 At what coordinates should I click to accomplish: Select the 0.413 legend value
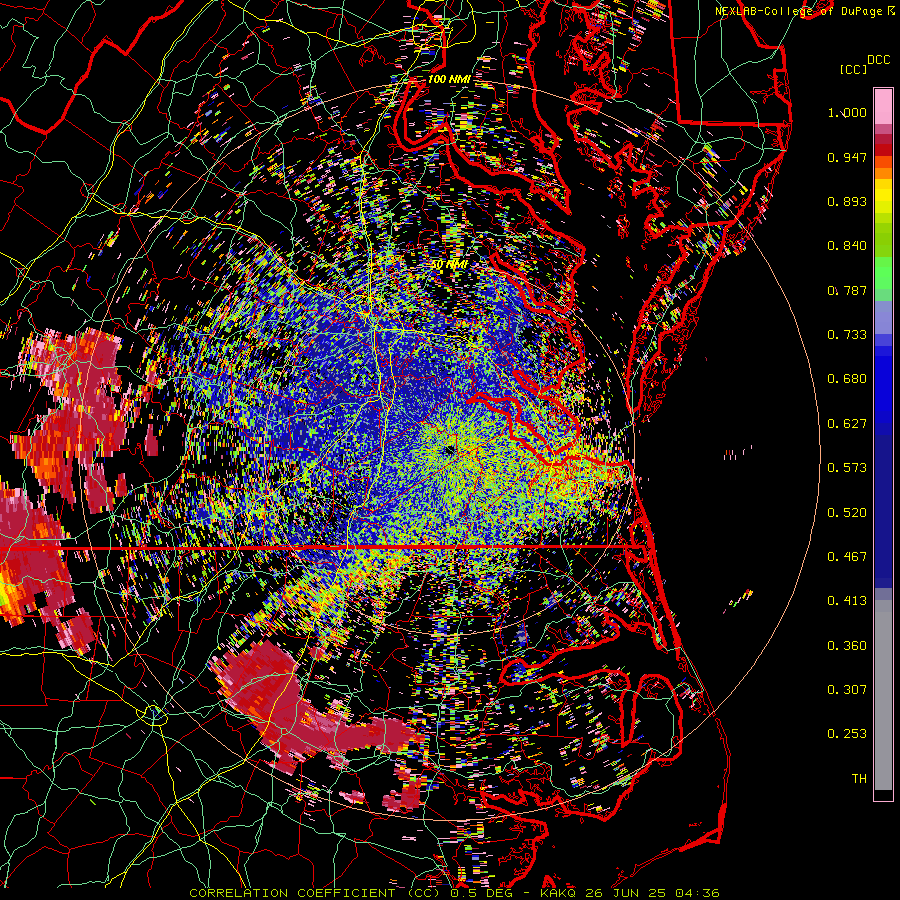point(847,601)
